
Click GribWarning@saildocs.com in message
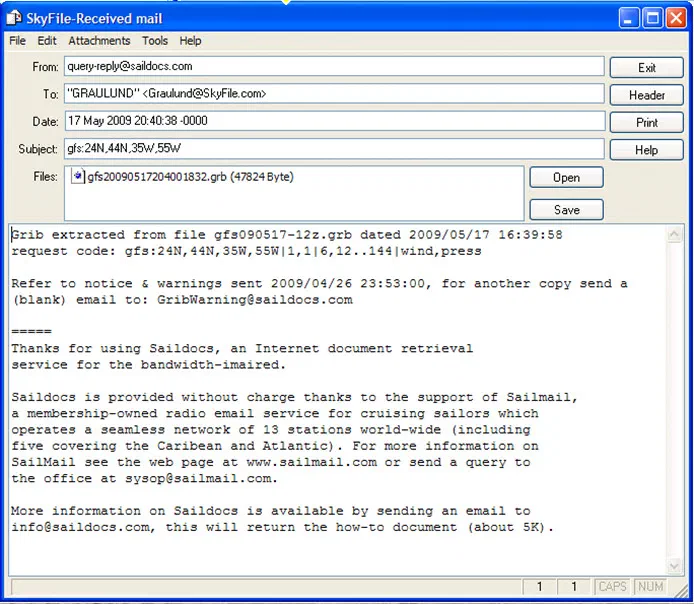click(x=254, y=300)
